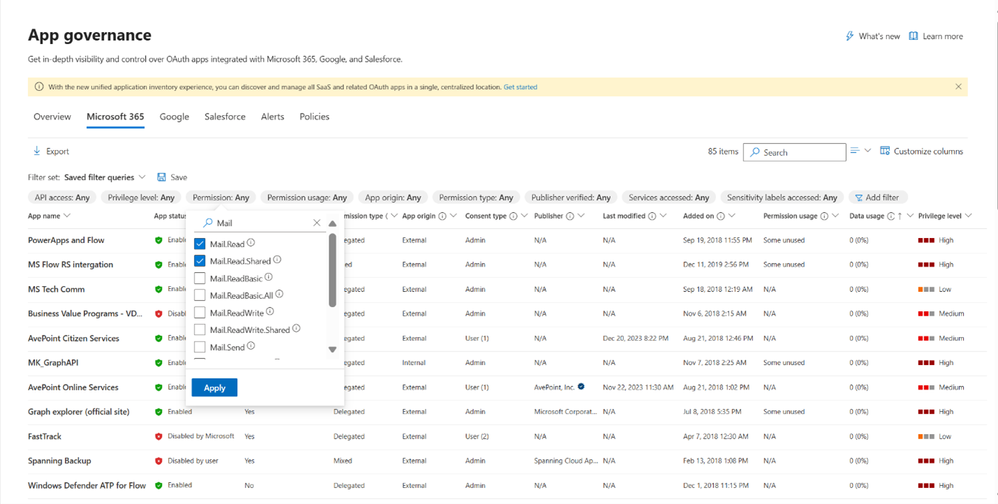Click the Learn more book icon
The image size is (998, 504).
[913, 36]
